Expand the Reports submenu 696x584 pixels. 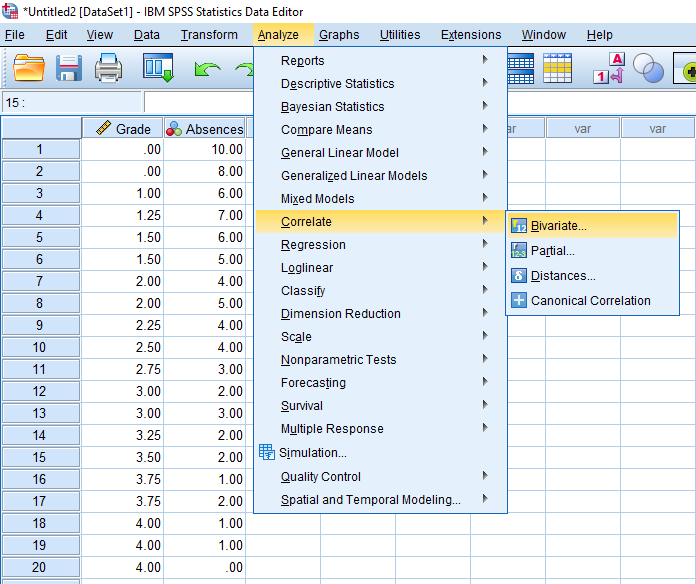(380, 60)
